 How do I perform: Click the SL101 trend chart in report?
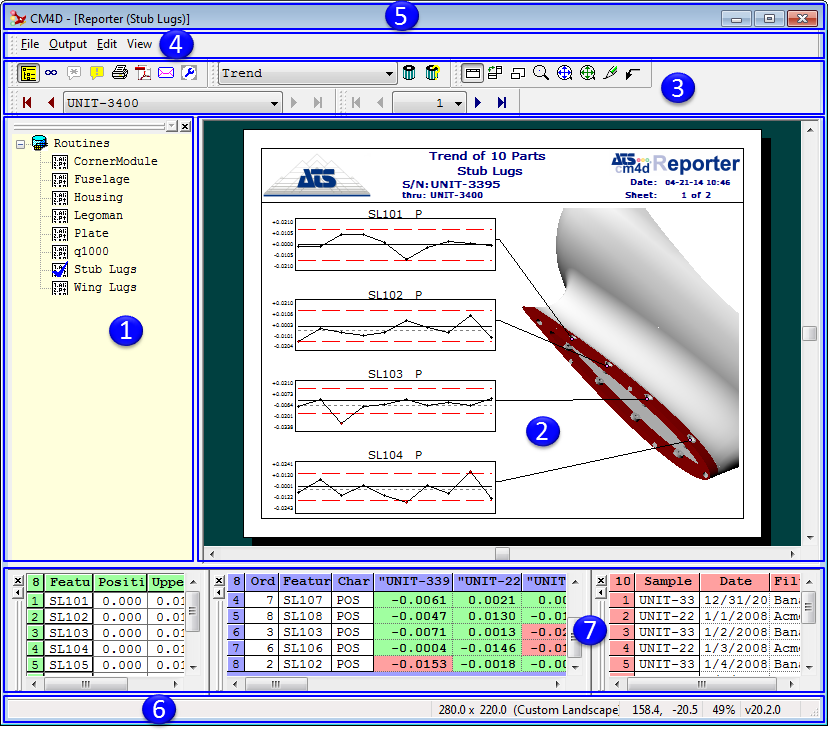click(x=395, y=244)
